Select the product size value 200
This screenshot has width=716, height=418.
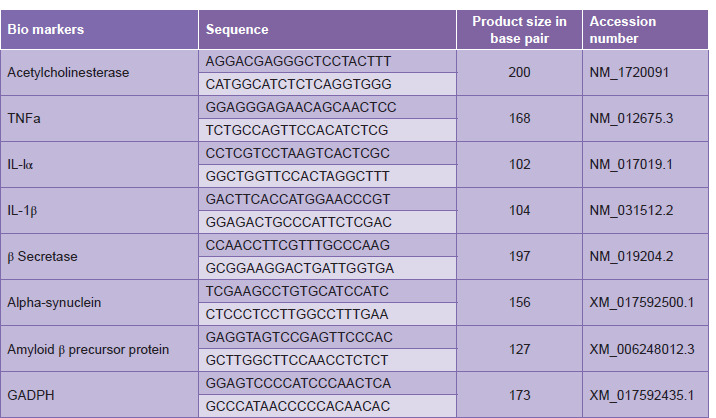[x=519, y=73]
